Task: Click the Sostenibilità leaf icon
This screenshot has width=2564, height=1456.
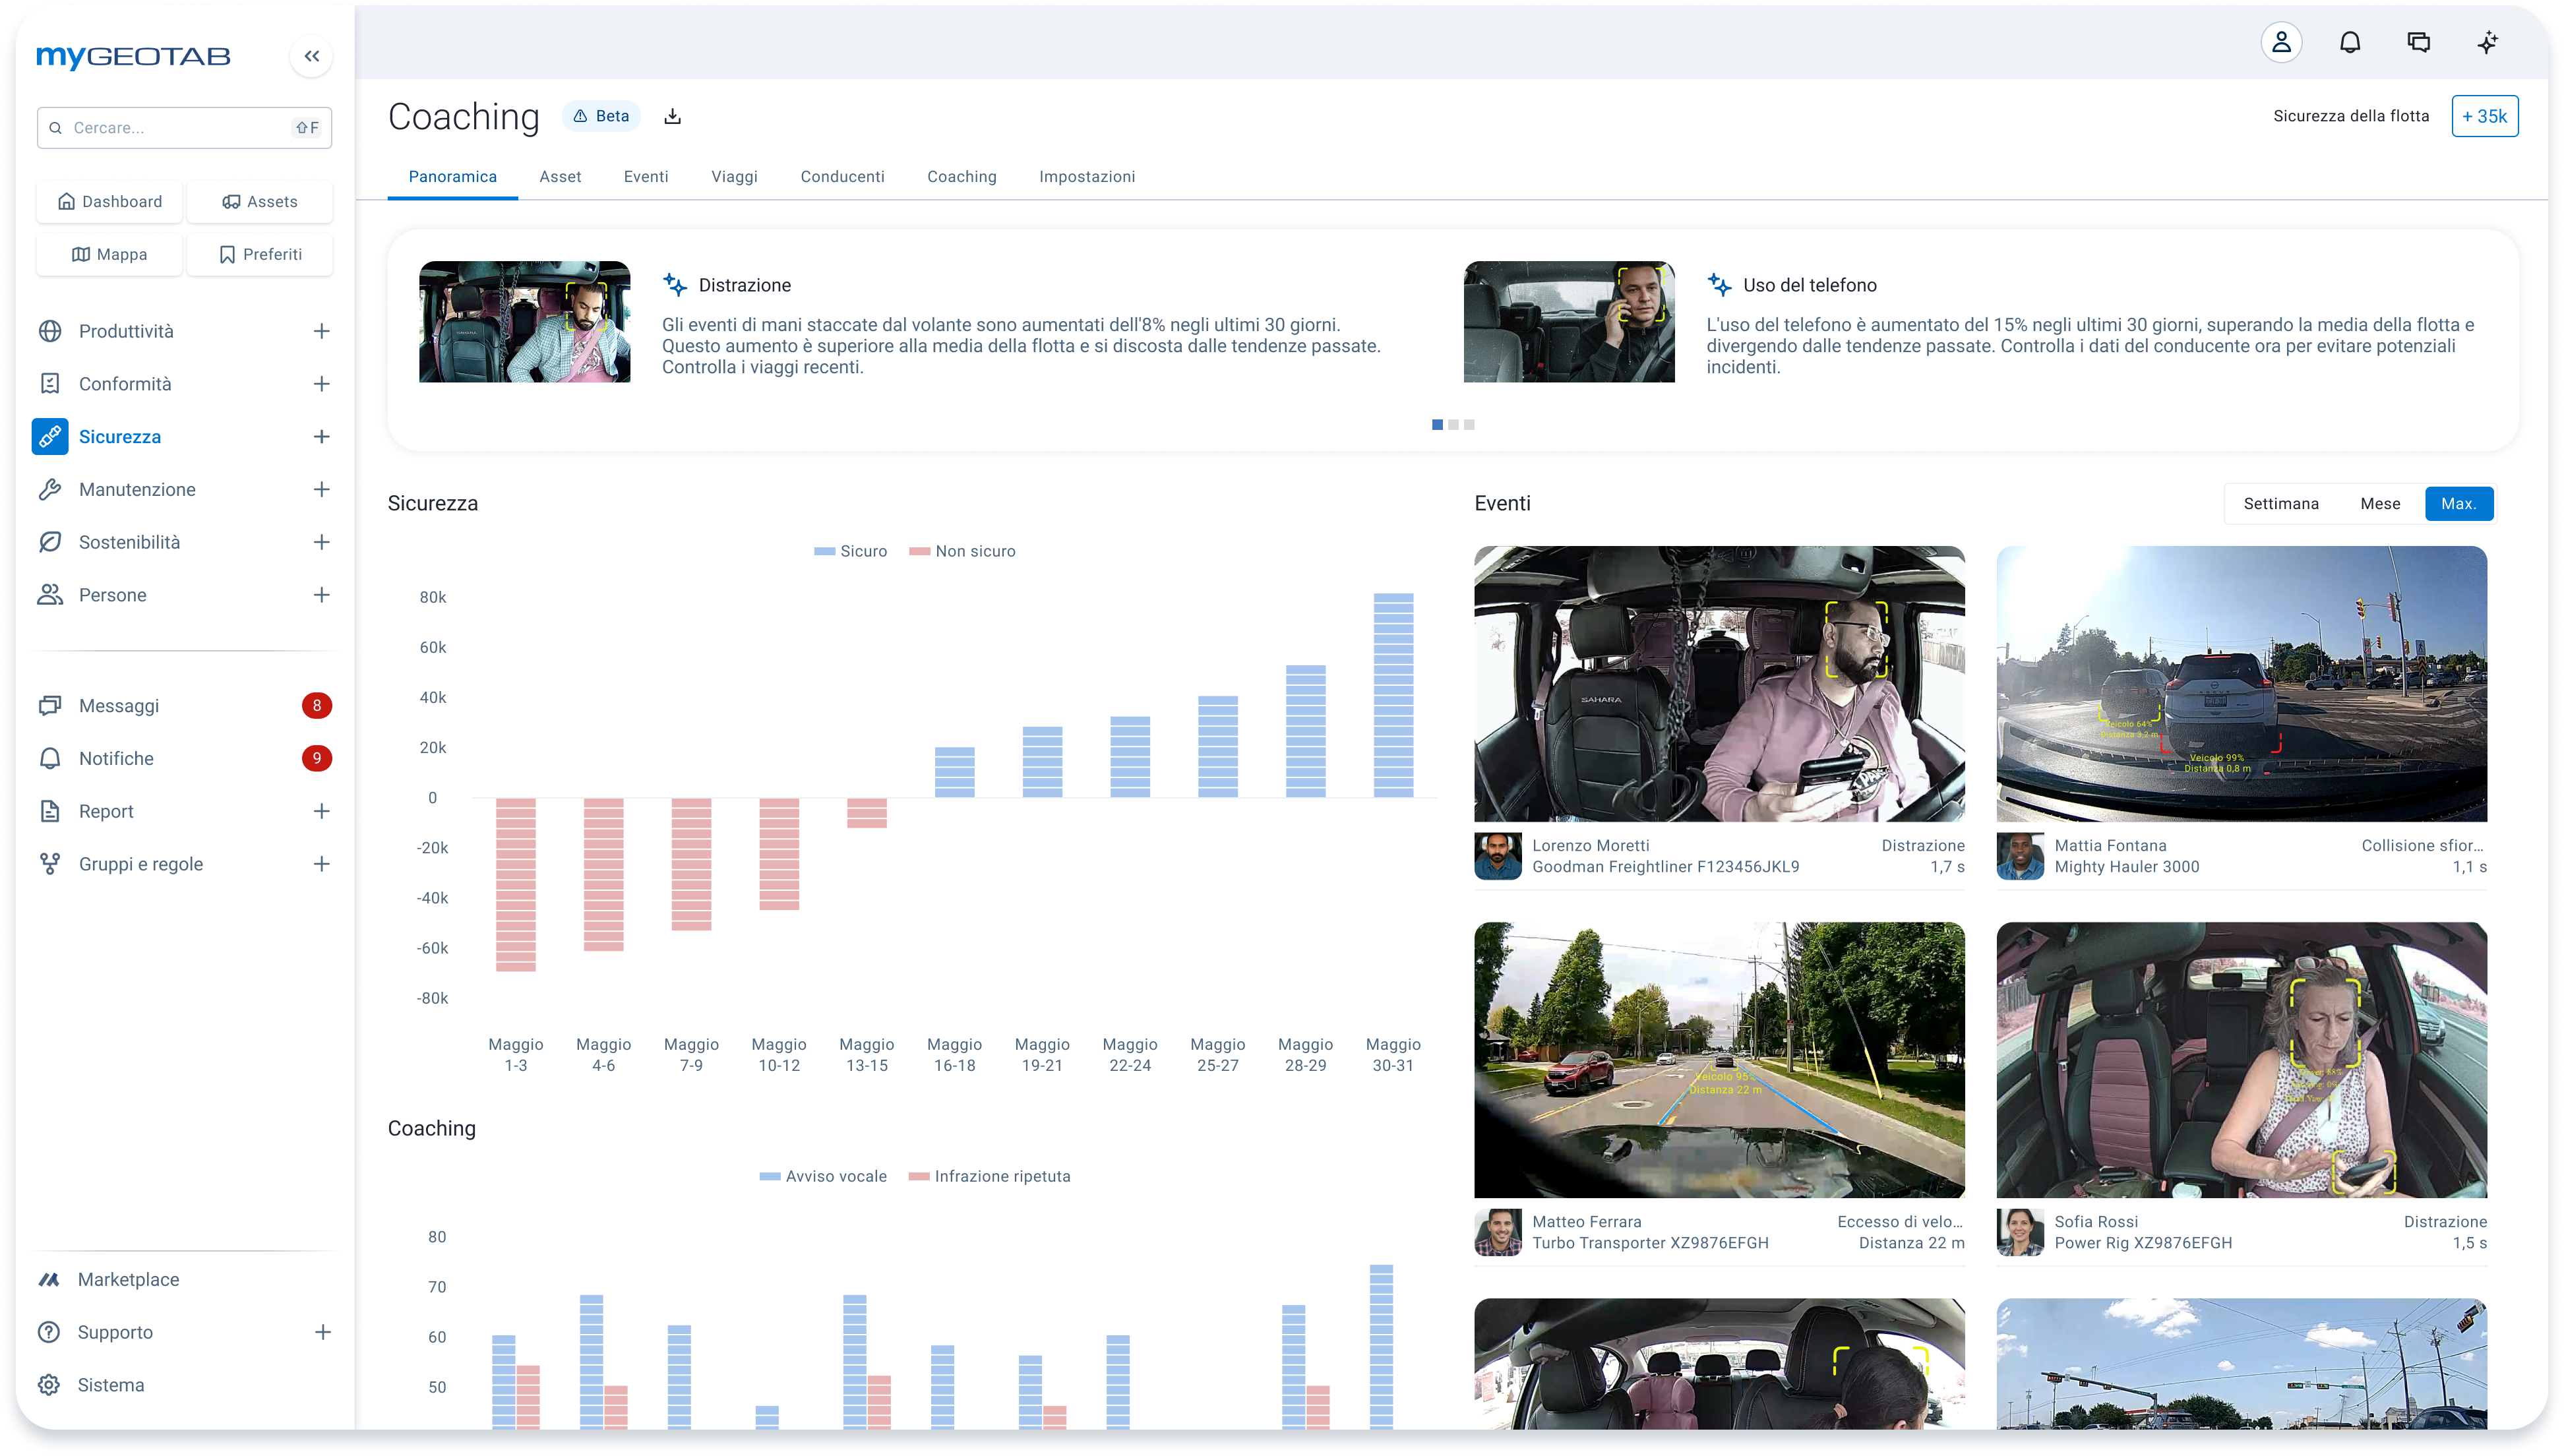Action: coord(50,542)
